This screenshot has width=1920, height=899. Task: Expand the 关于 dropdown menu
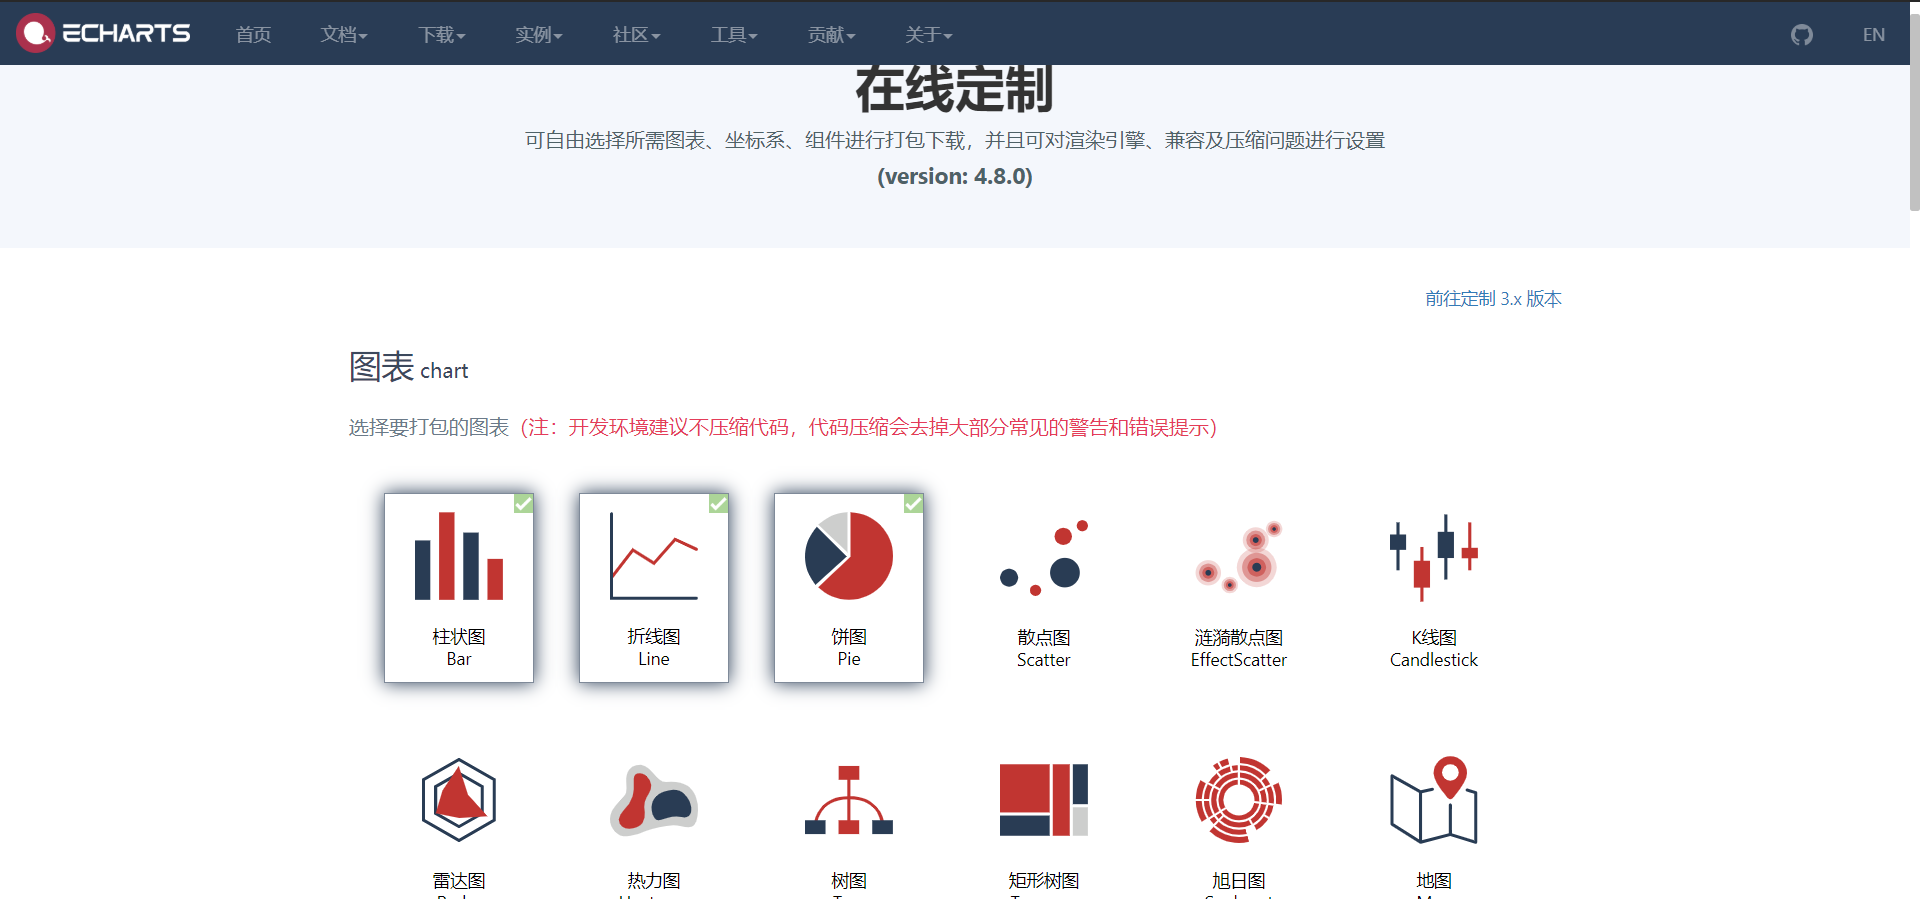tap(929, 35)
